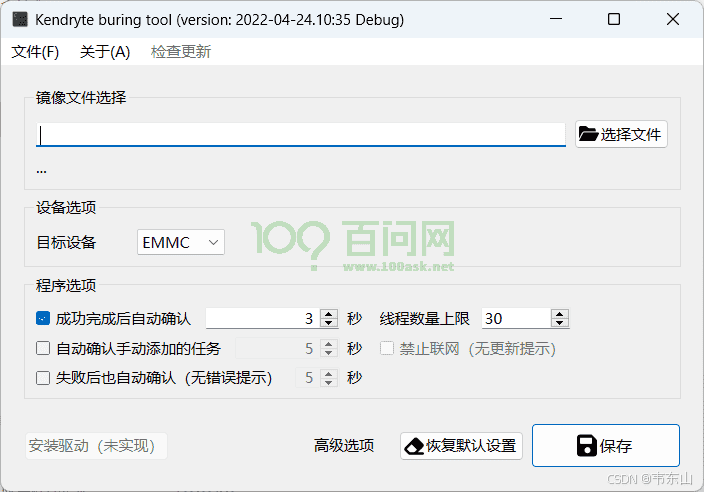The height and width of the screenshot is (492, 704).
Task: Increase the 线程数量上限 value
Action: click(x=559, y=314)
